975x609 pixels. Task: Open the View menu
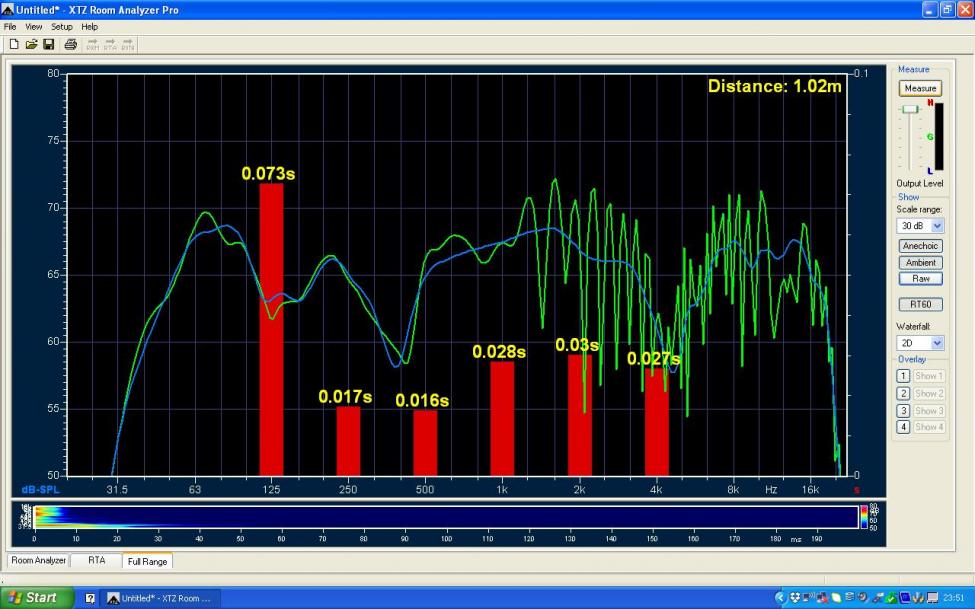(x=34, y=27)
